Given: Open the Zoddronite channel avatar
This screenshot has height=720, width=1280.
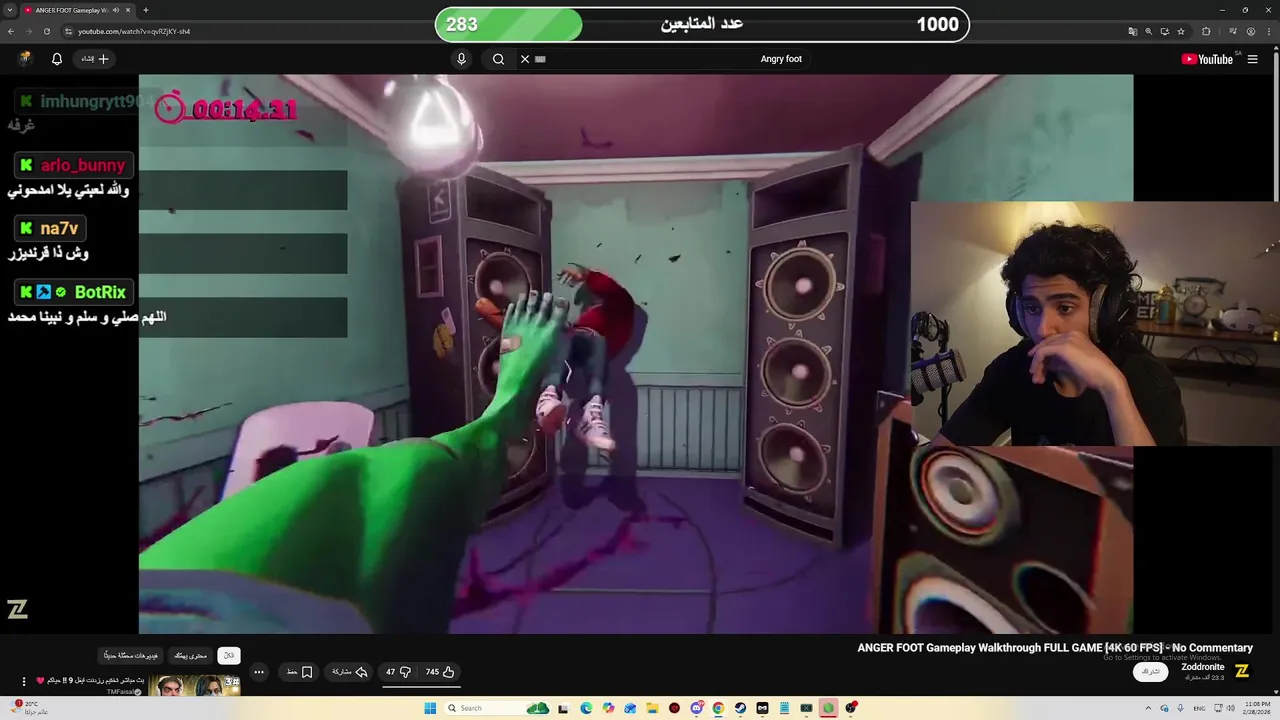Looking at the screenshot, I should click(1242, 671).
